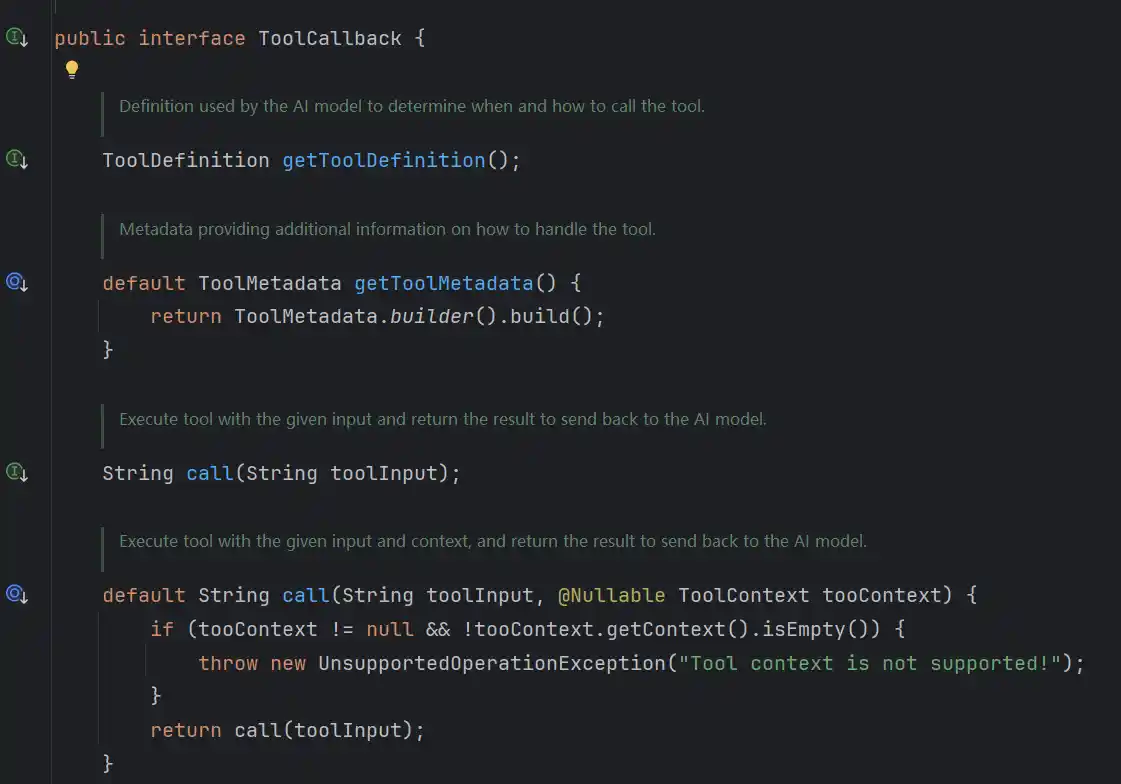
Task: Click the gutter icon next to getToolDefinition
Action: click(17, 159)
